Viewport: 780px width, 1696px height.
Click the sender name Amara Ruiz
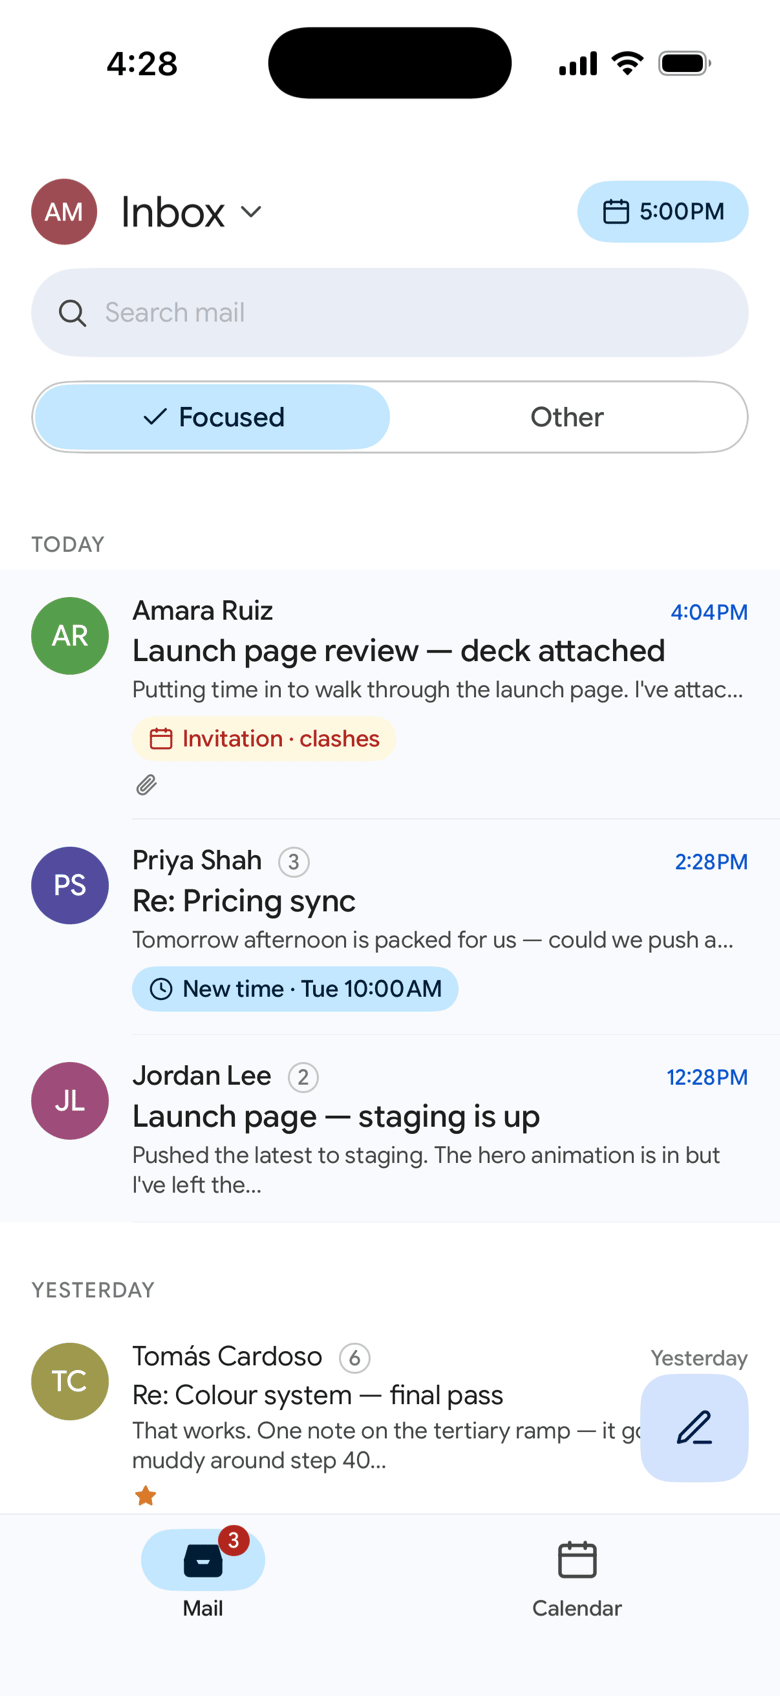point(203,610)
